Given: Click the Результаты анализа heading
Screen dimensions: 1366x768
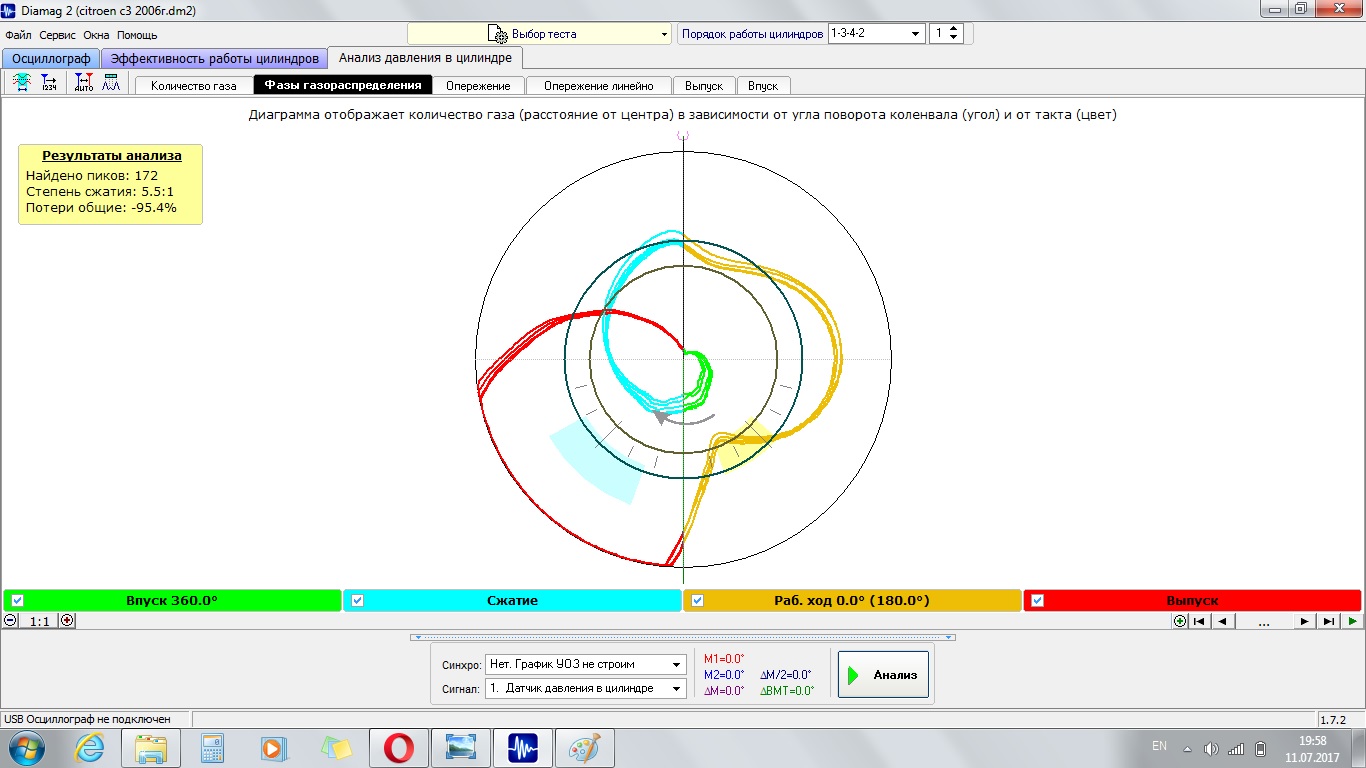Looking at the screenshot, I should (112, 156).
